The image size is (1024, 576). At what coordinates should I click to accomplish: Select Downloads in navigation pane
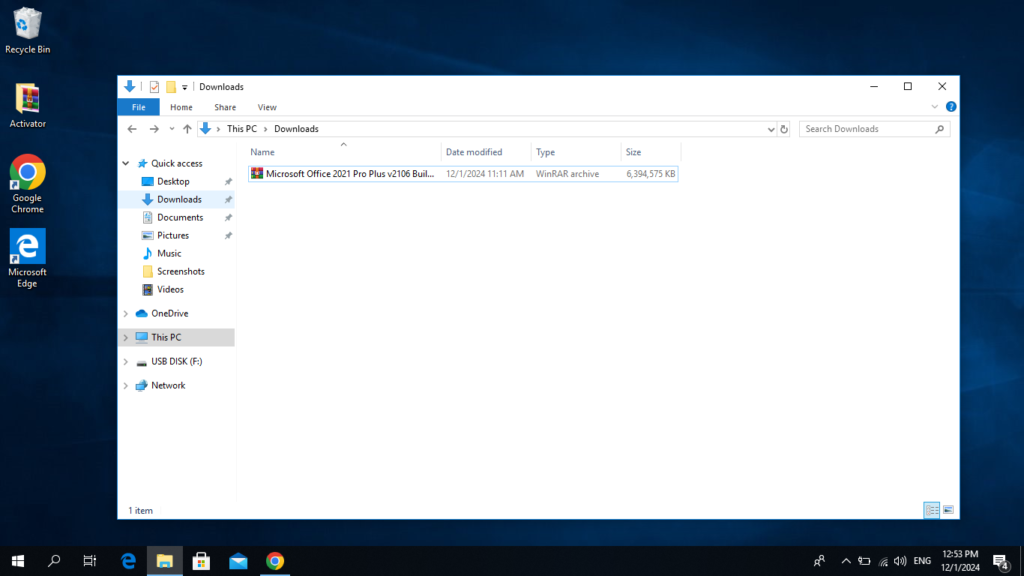click(179, 199)
